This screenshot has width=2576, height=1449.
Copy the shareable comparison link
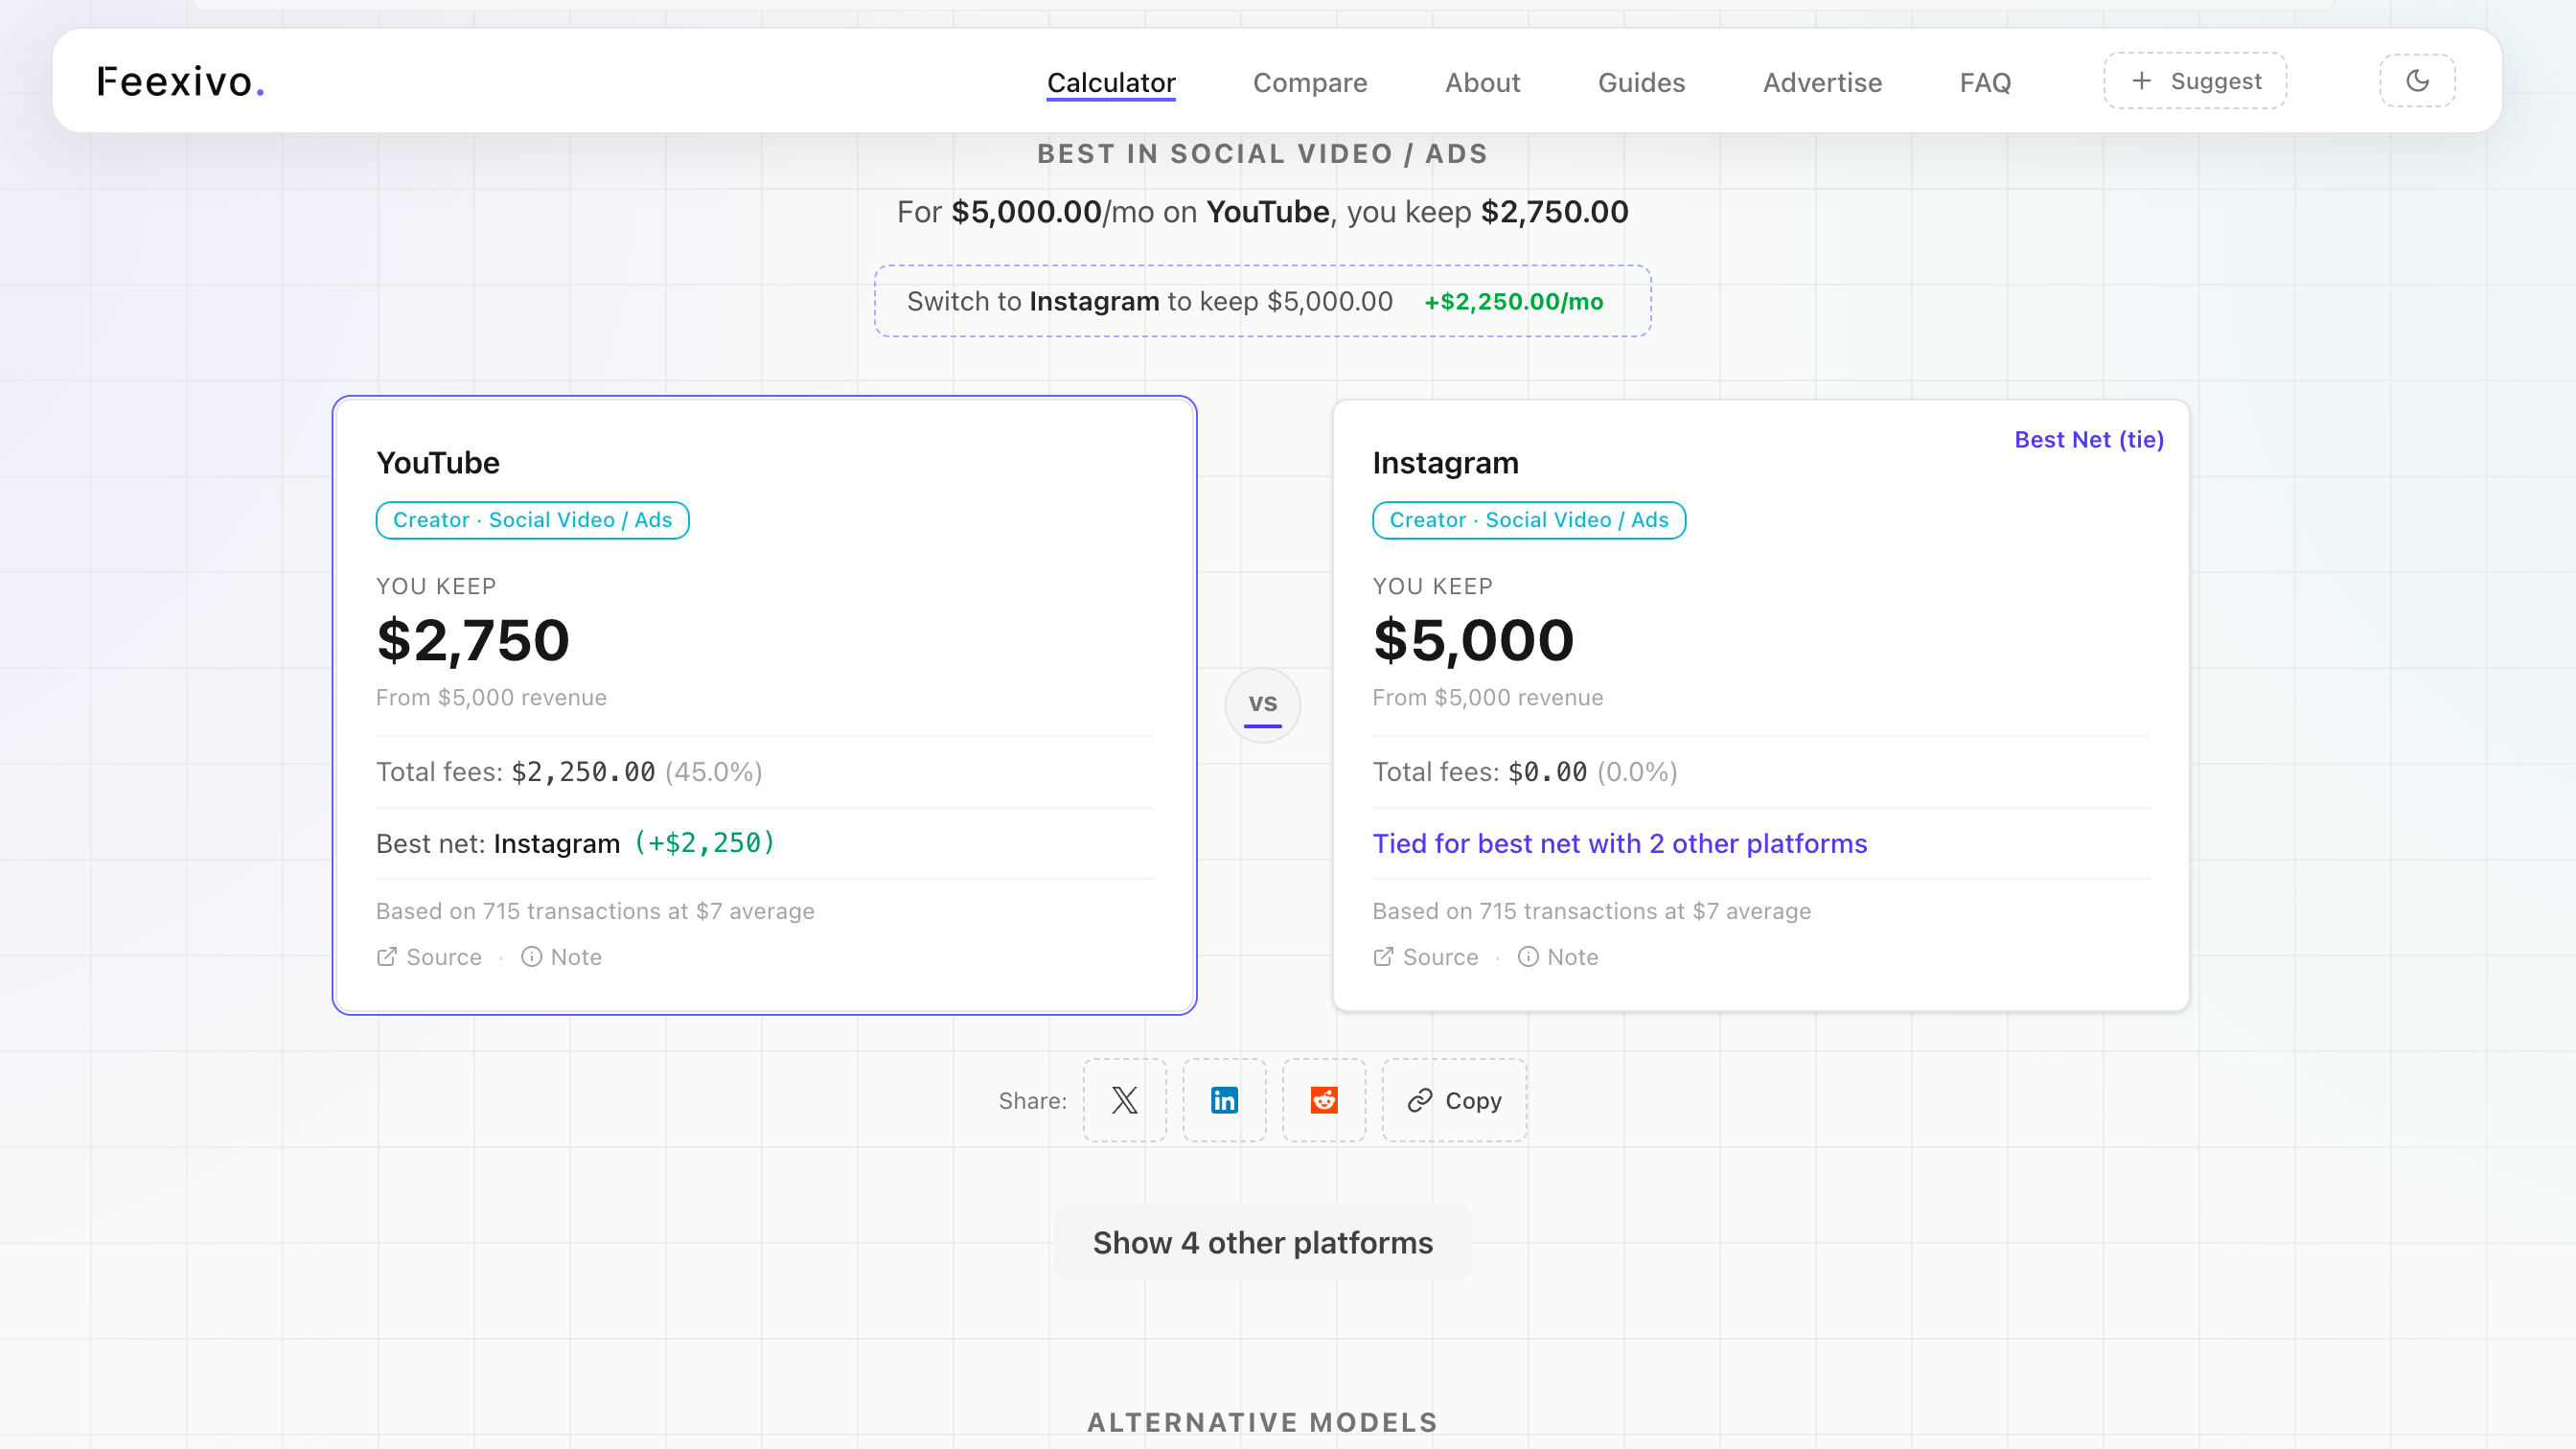[1453, 1100]
